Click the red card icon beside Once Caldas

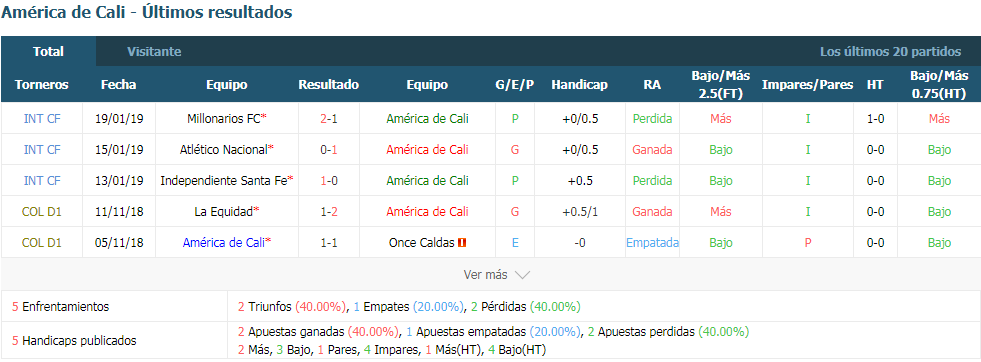tap(462, 243)
